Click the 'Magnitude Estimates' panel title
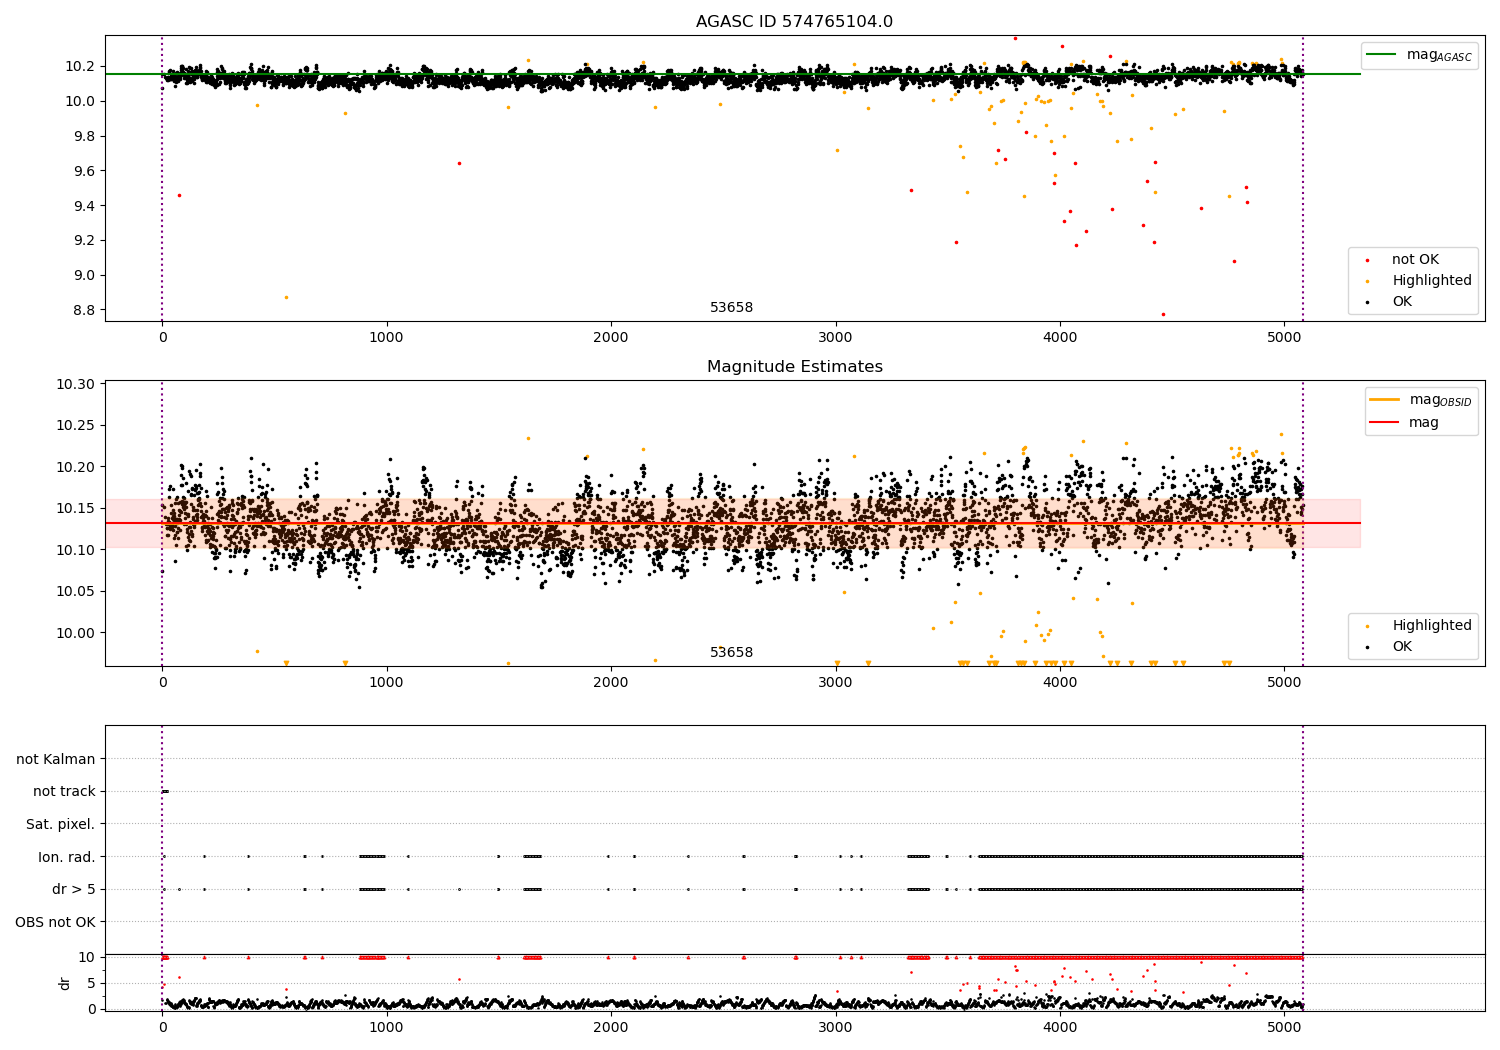 pos(794,367)
